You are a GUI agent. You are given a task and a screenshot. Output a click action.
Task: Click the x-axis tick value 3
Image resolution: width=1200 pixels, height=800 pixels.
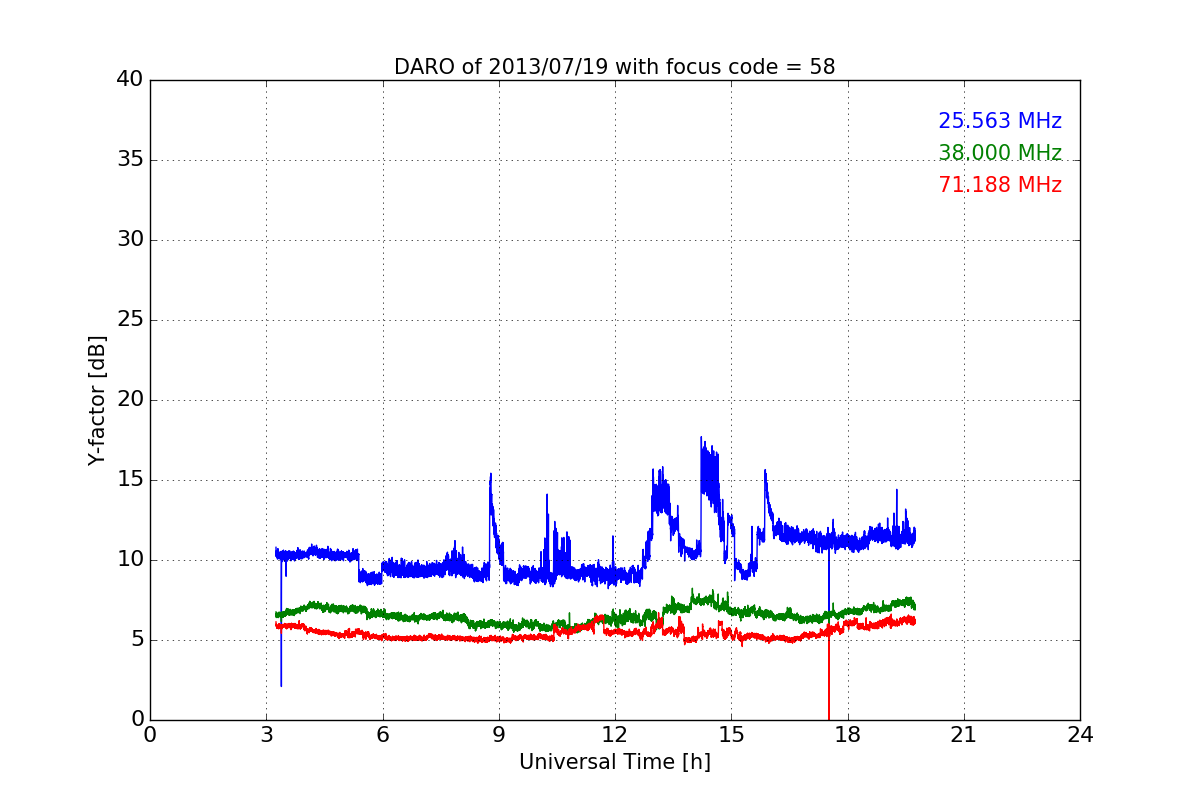click(x=266, y=735)
